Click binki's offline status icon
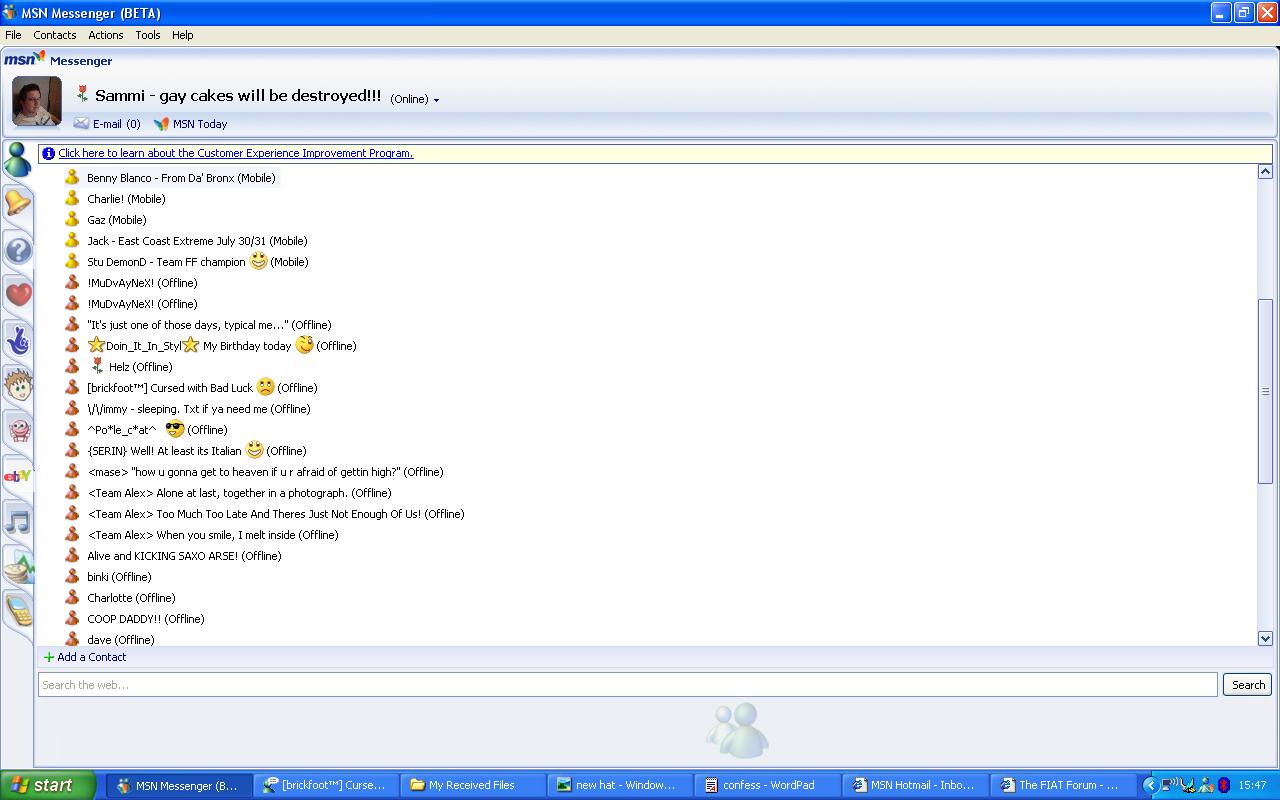Screen dimensions: 1280x800 tap(72, 576)
